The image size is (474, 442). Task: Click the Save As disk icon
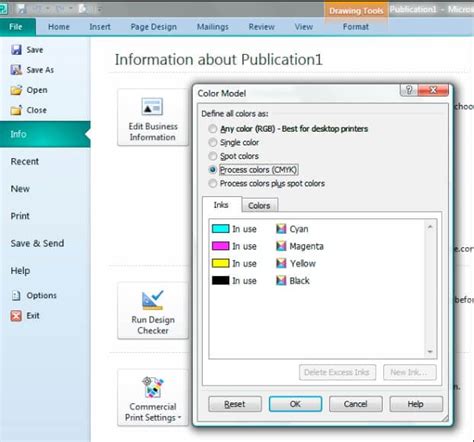[x=16, y=70]
